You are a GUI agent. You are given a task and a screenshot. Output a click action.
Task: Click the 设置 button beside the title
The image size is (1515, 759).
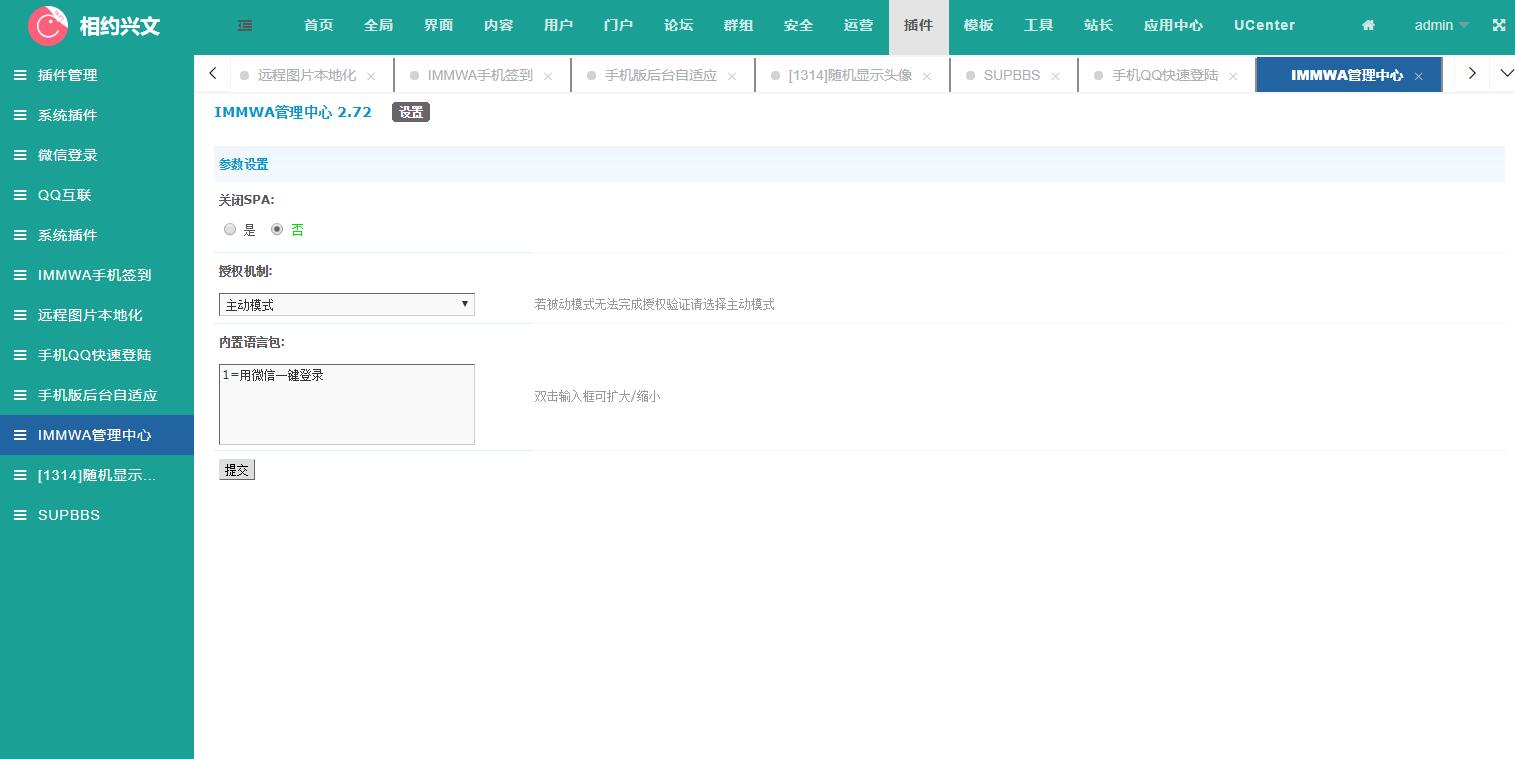[x=410, y=112]
